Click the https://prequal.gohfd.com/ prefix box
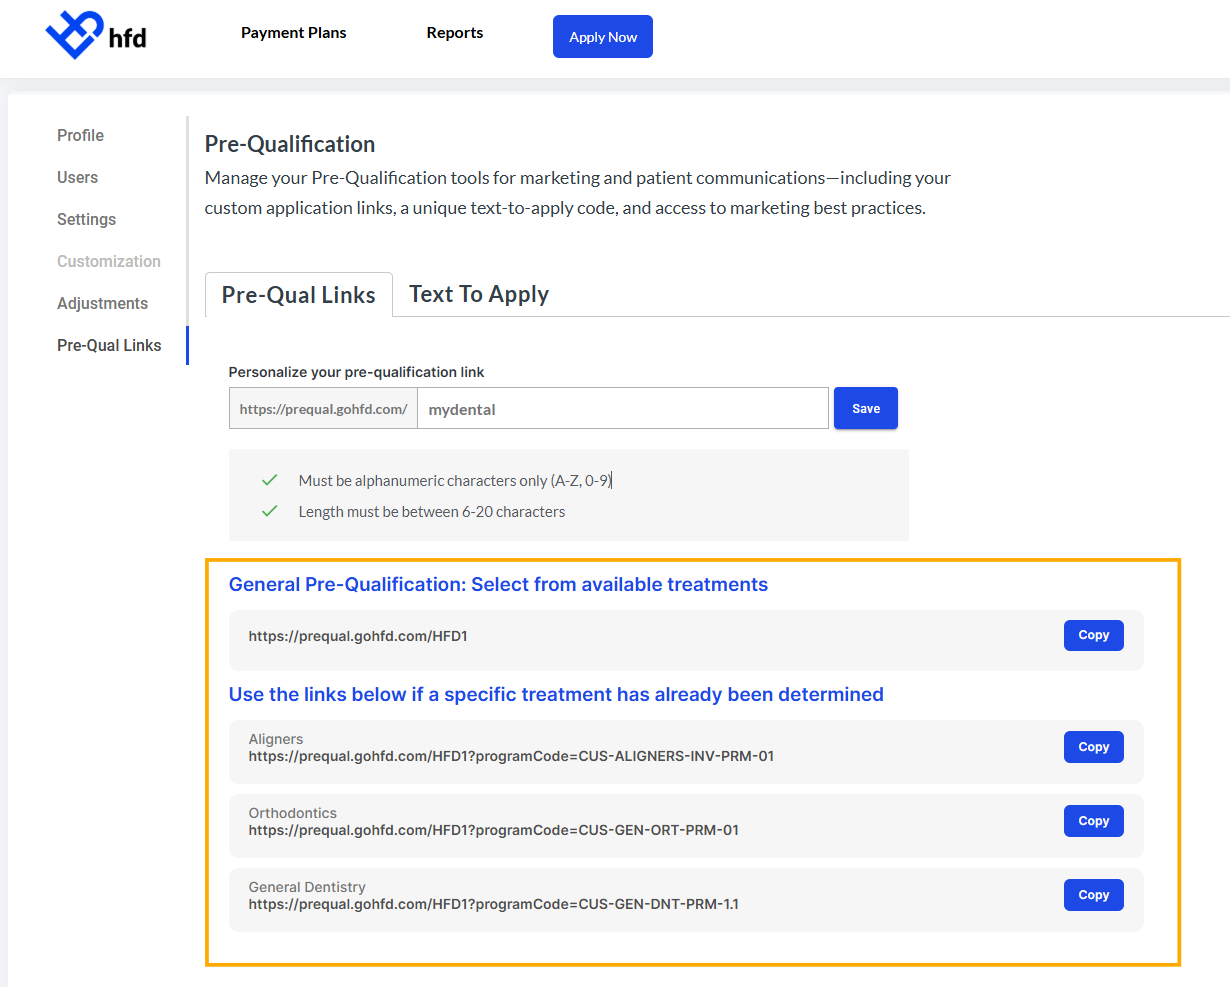 323,409
